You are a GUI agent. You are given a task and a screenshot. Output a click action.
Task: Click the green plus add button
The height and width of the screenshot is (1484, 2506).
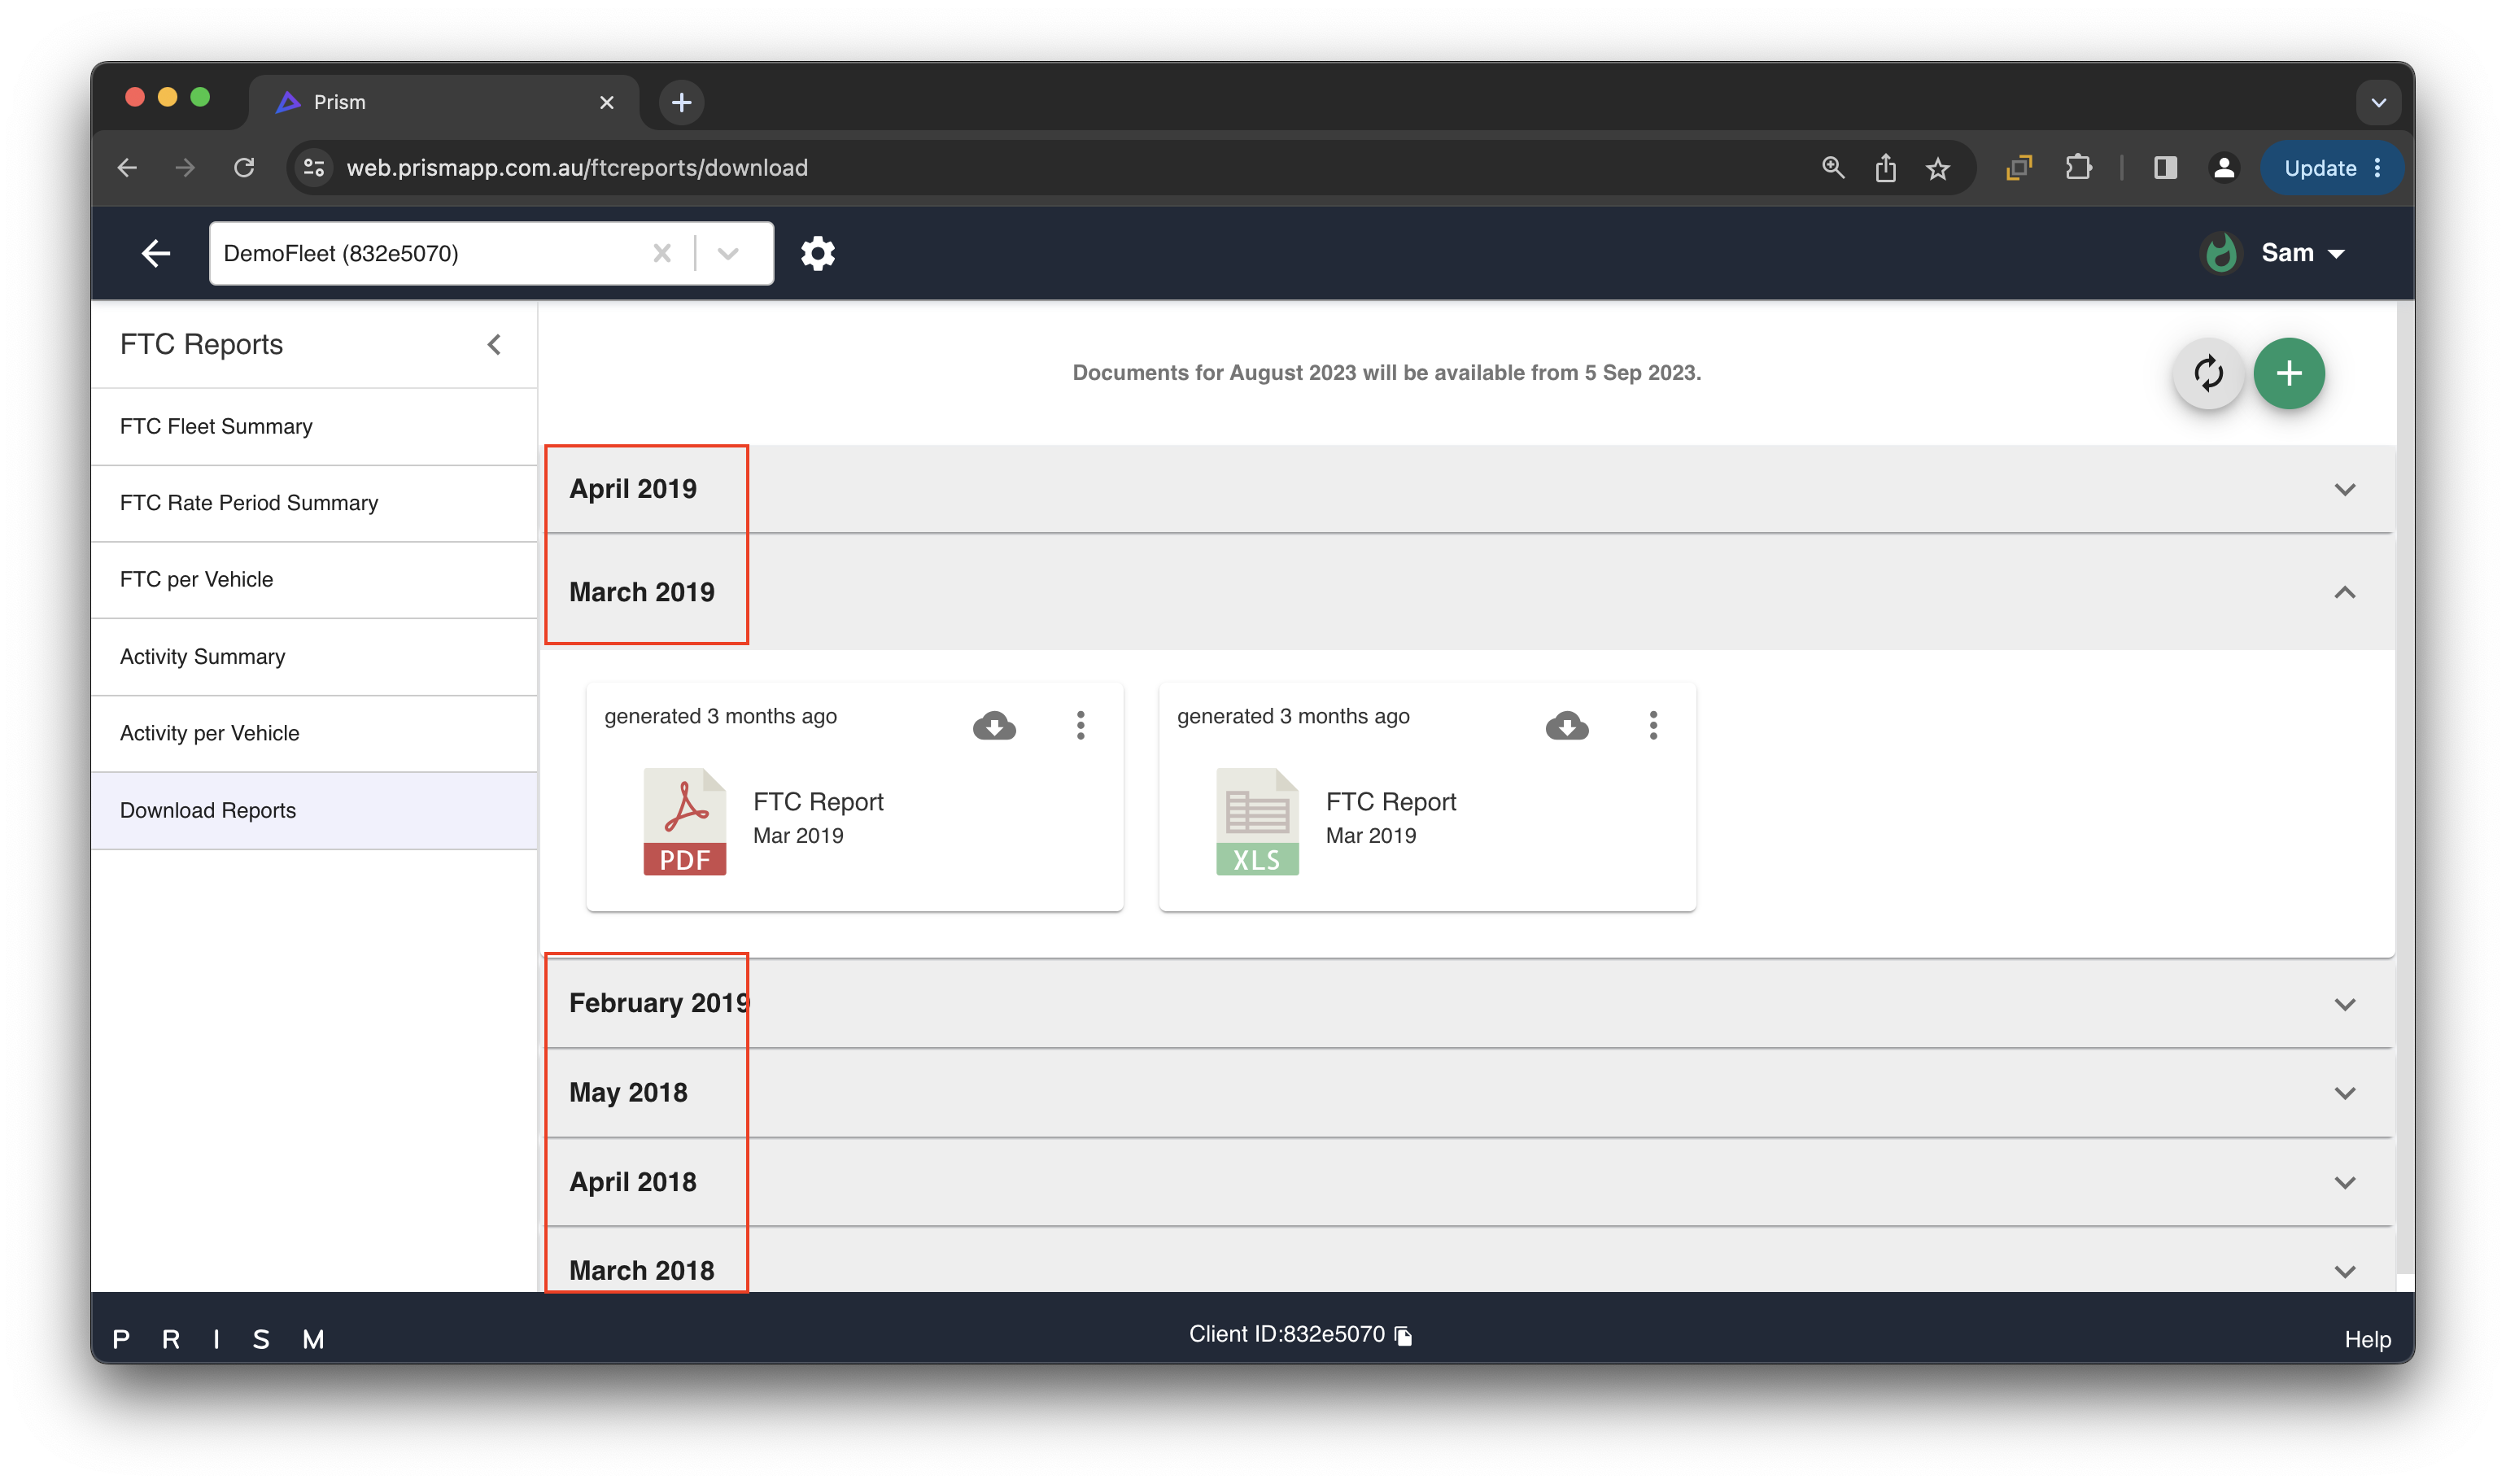pos(2288,373)
